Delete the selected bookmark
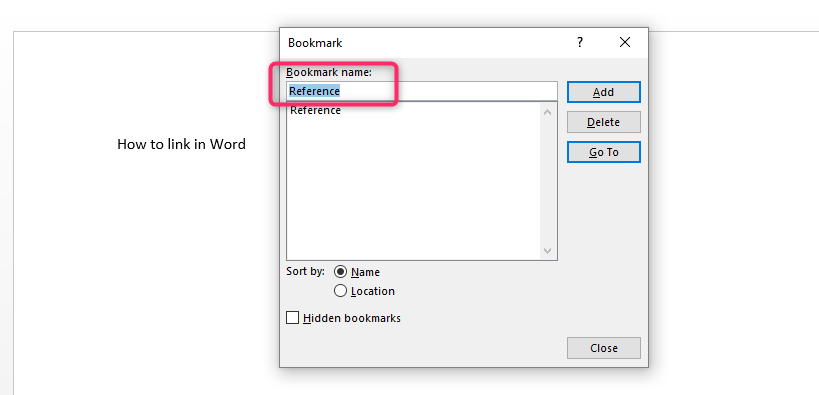This screenshot has width=819, height=395. click(x=603, y=122)
